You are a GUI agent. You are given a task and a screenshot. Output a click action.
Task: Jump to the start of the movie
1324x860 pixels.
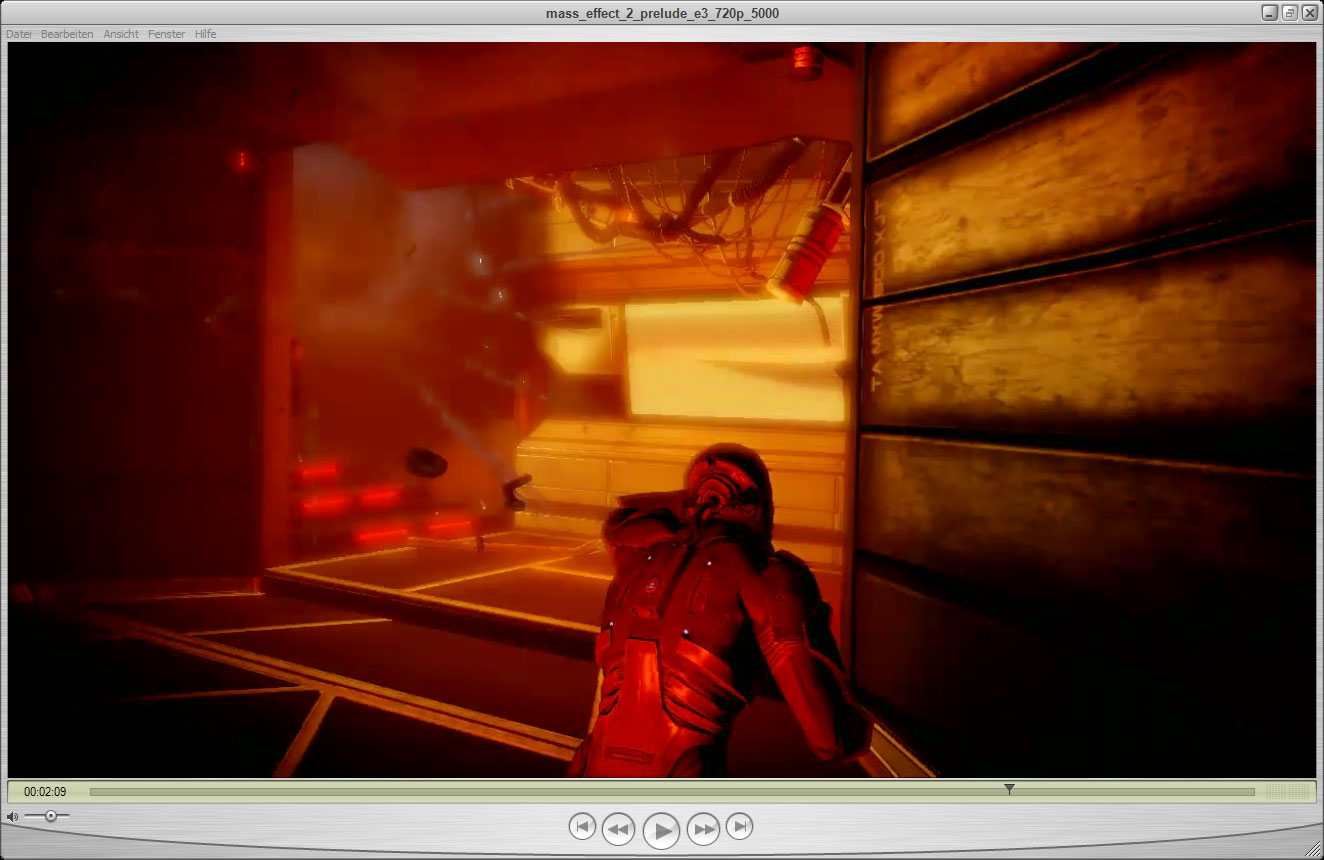coord(582,827)
